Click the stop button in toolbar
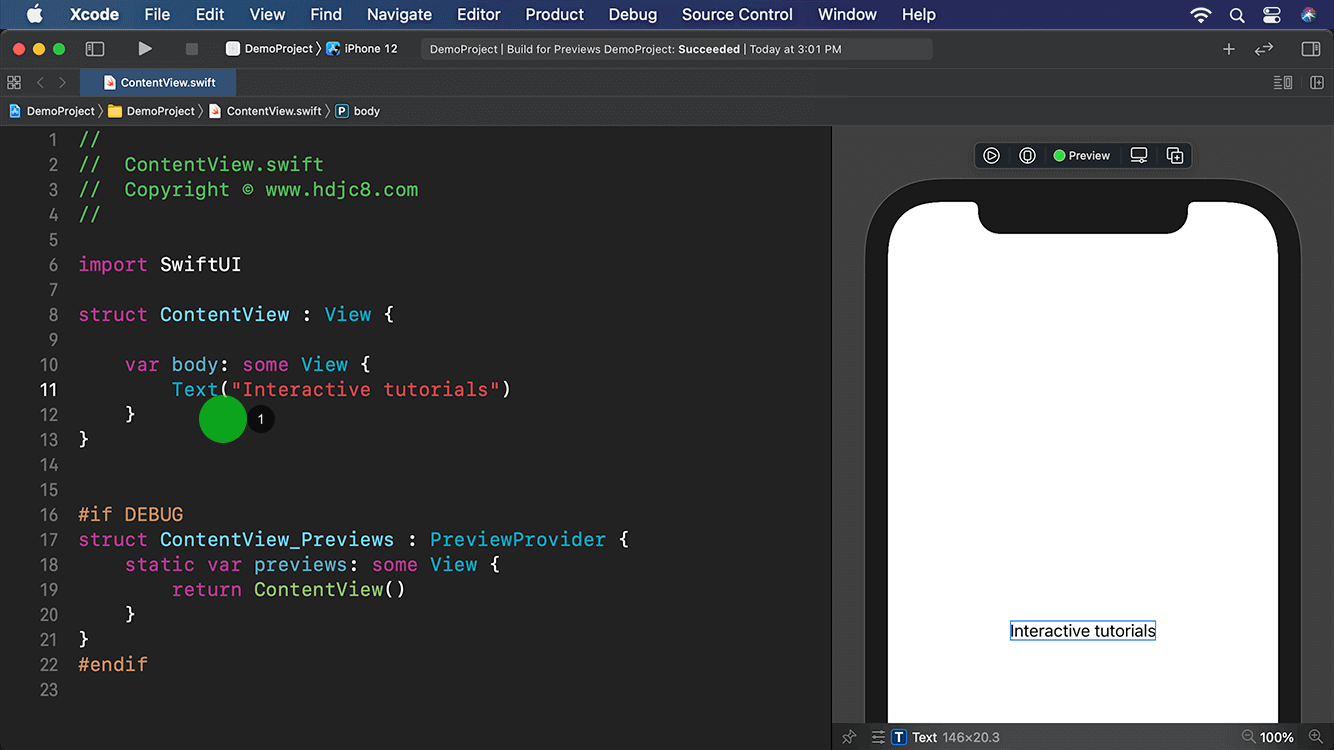This screenshot has width=1334, height=750. click(192, 49)
